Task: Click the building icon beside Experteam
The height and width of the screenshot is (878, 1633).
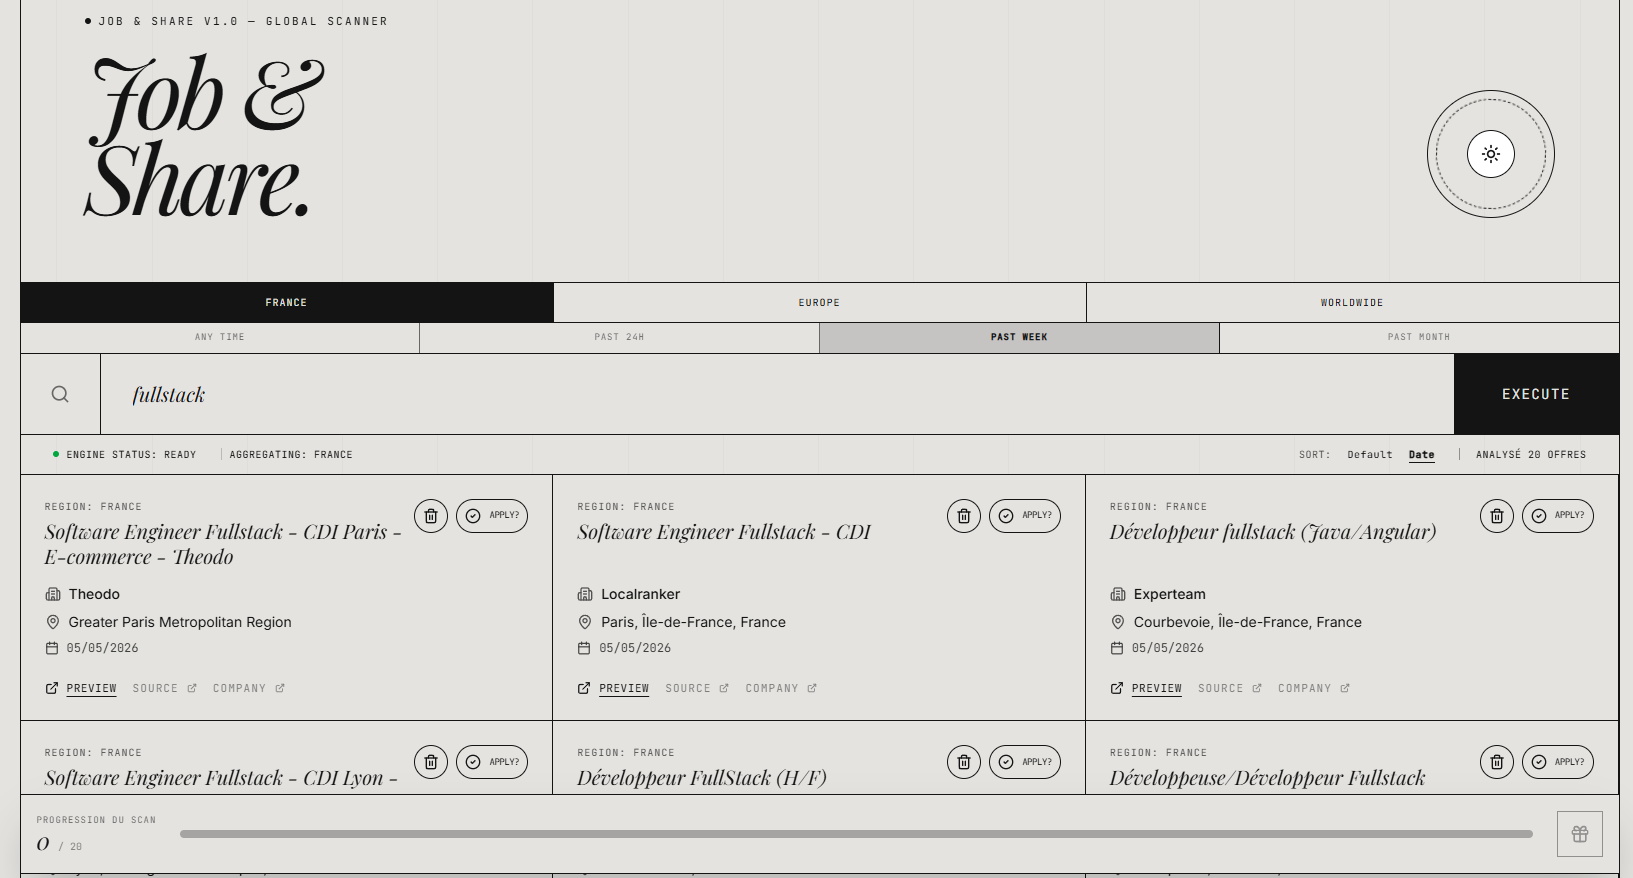Action: (1118, 594)
